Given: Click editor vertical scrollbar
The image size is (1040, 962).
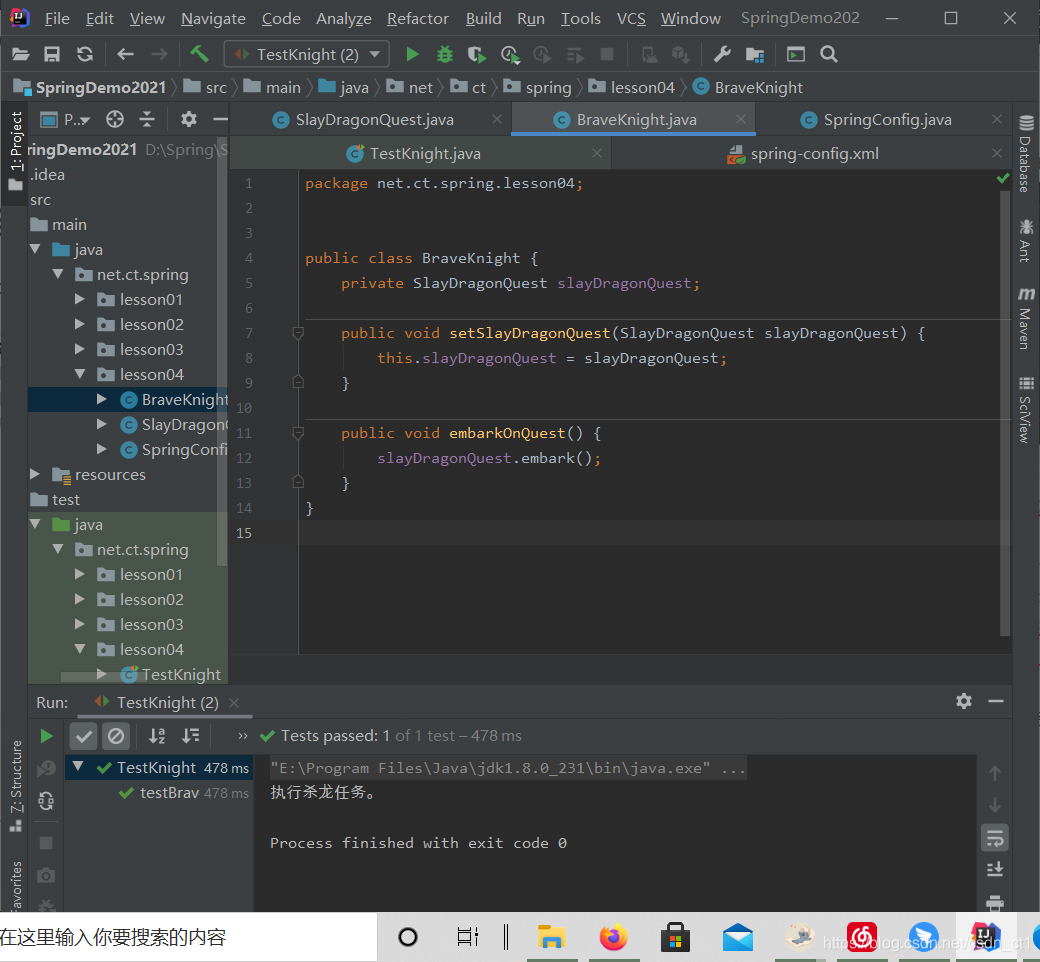Looking at the screenshot, I should click(1005, 411).
